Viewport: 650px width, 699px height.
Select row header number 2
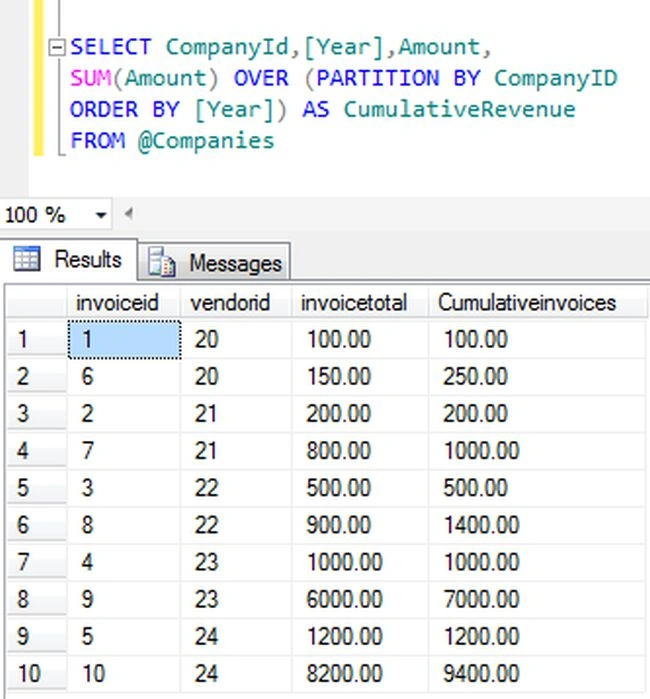37,377
